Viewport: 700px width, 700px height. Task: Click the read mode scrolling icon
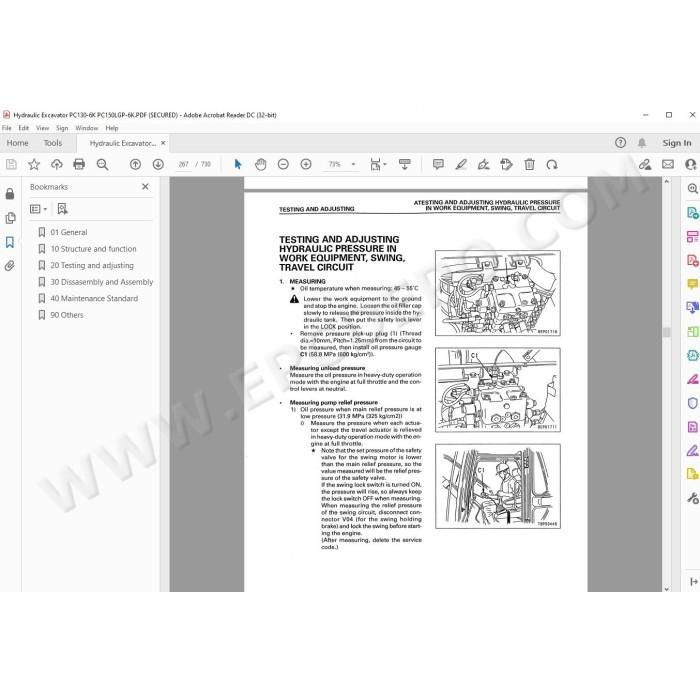[405, 165]
